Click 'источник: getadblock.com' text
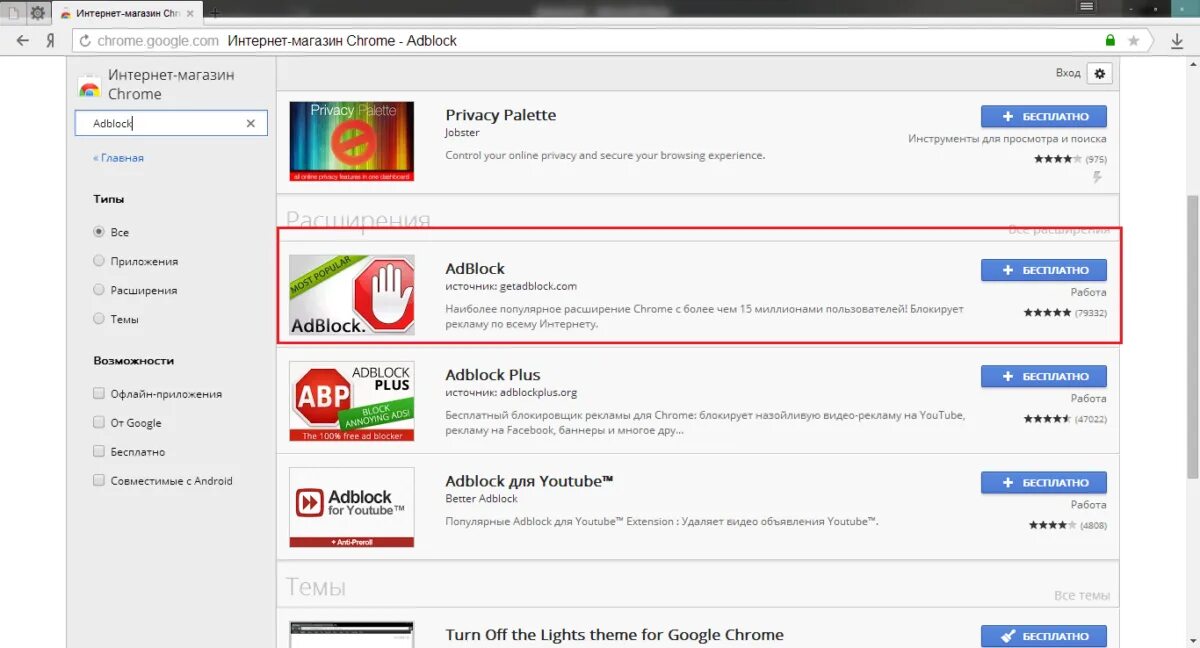Screen dimensions: 1200x648 pos(511,286)
